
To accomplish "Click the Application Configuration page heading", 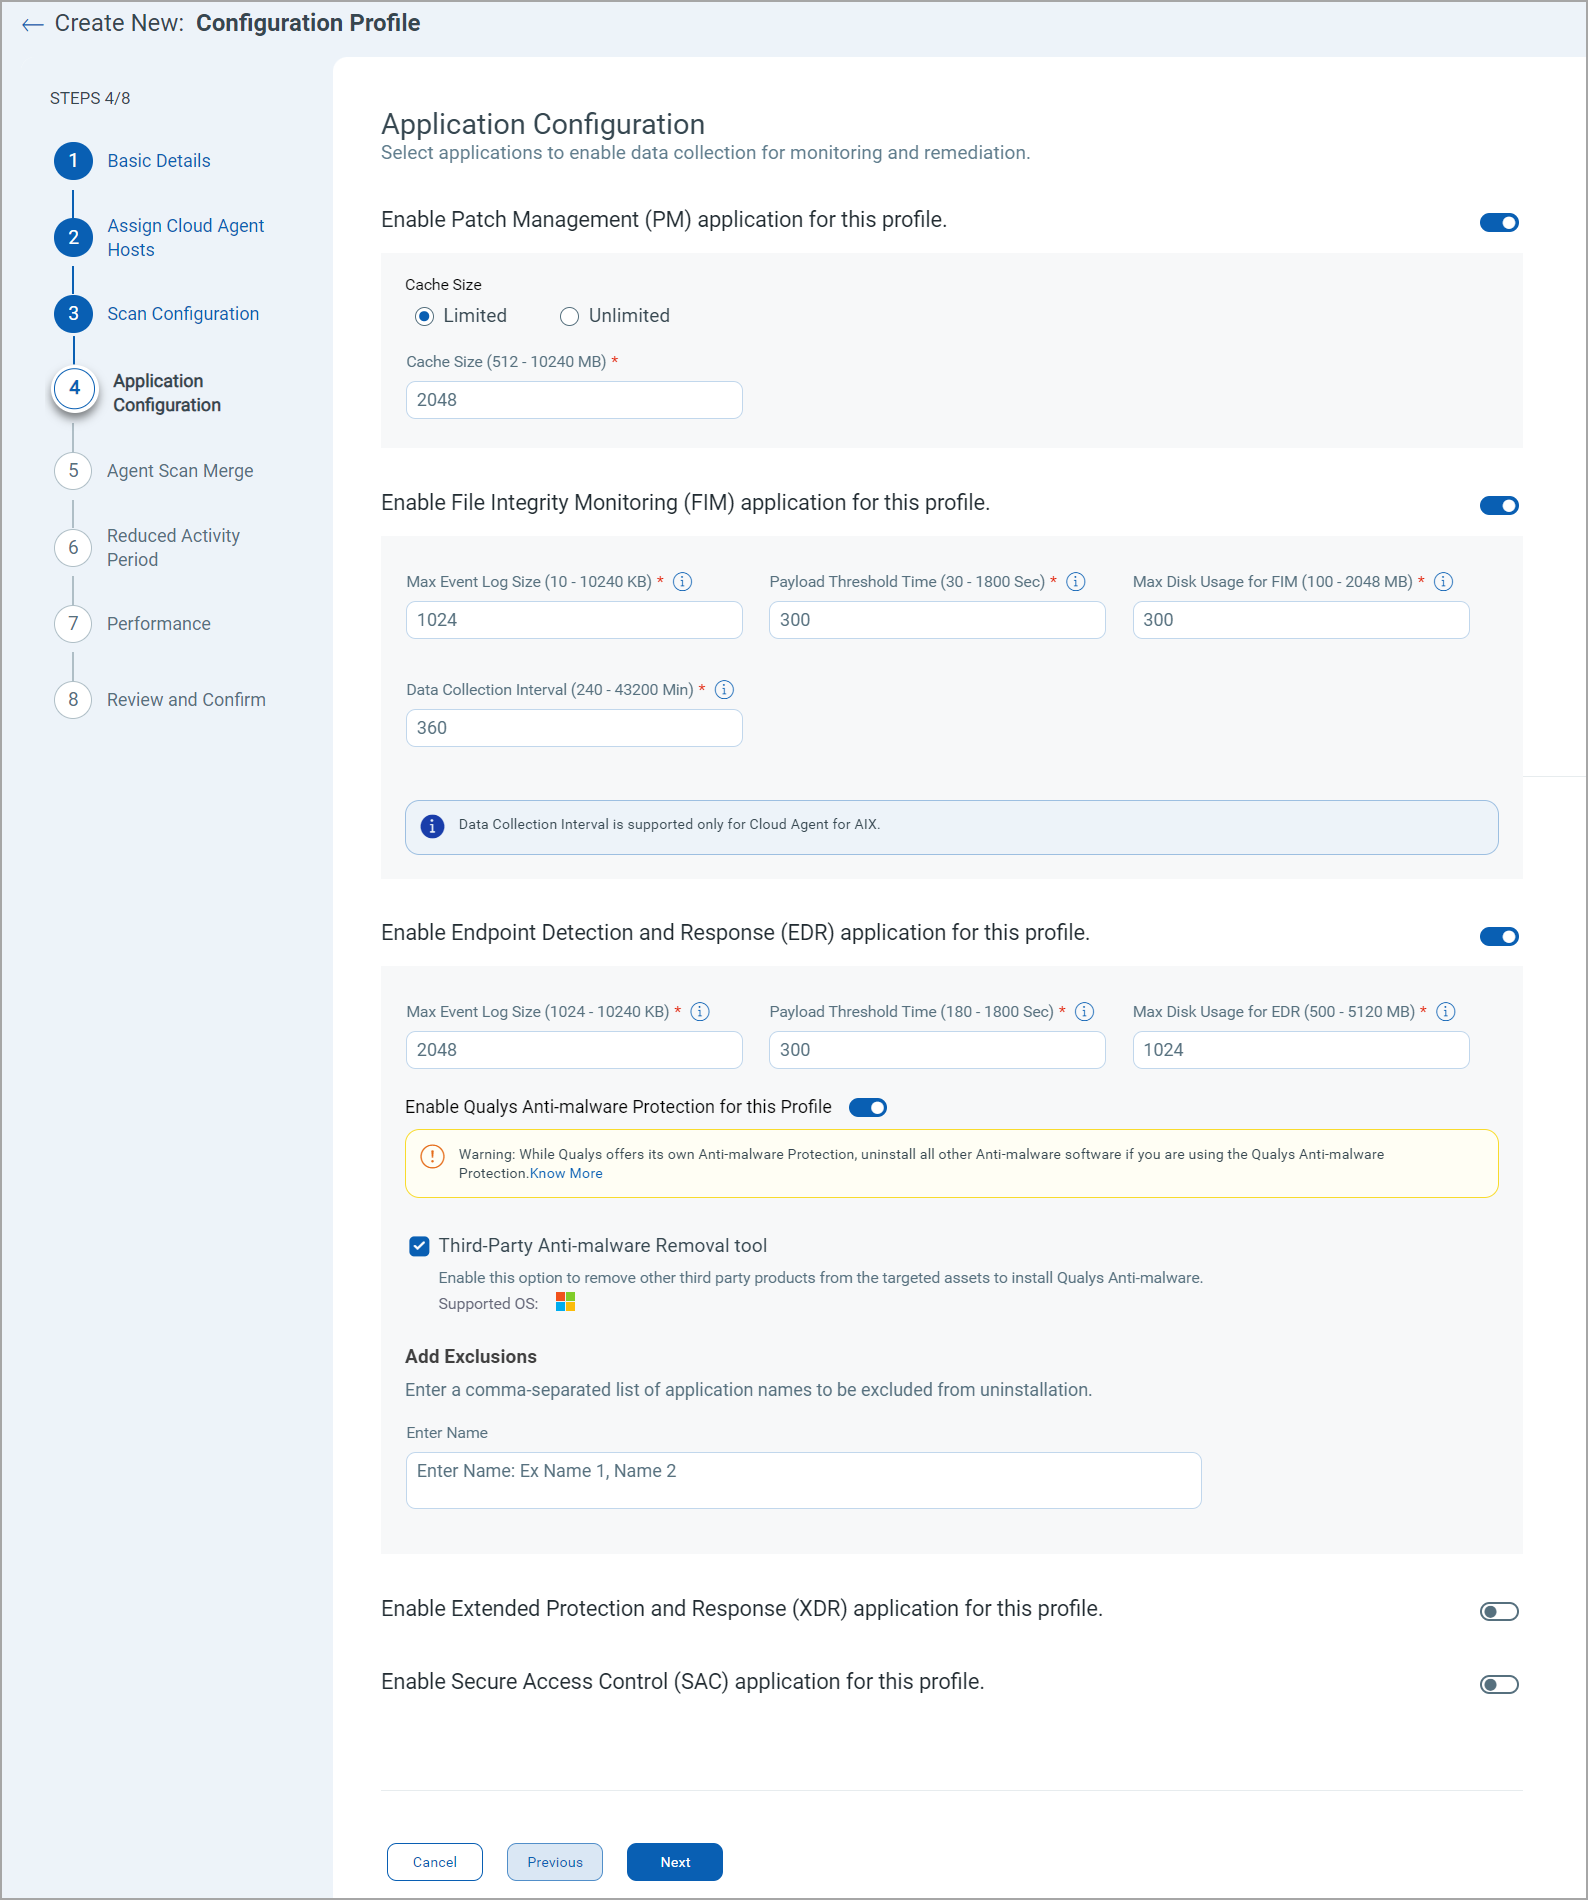I will (x=543, y=124).
